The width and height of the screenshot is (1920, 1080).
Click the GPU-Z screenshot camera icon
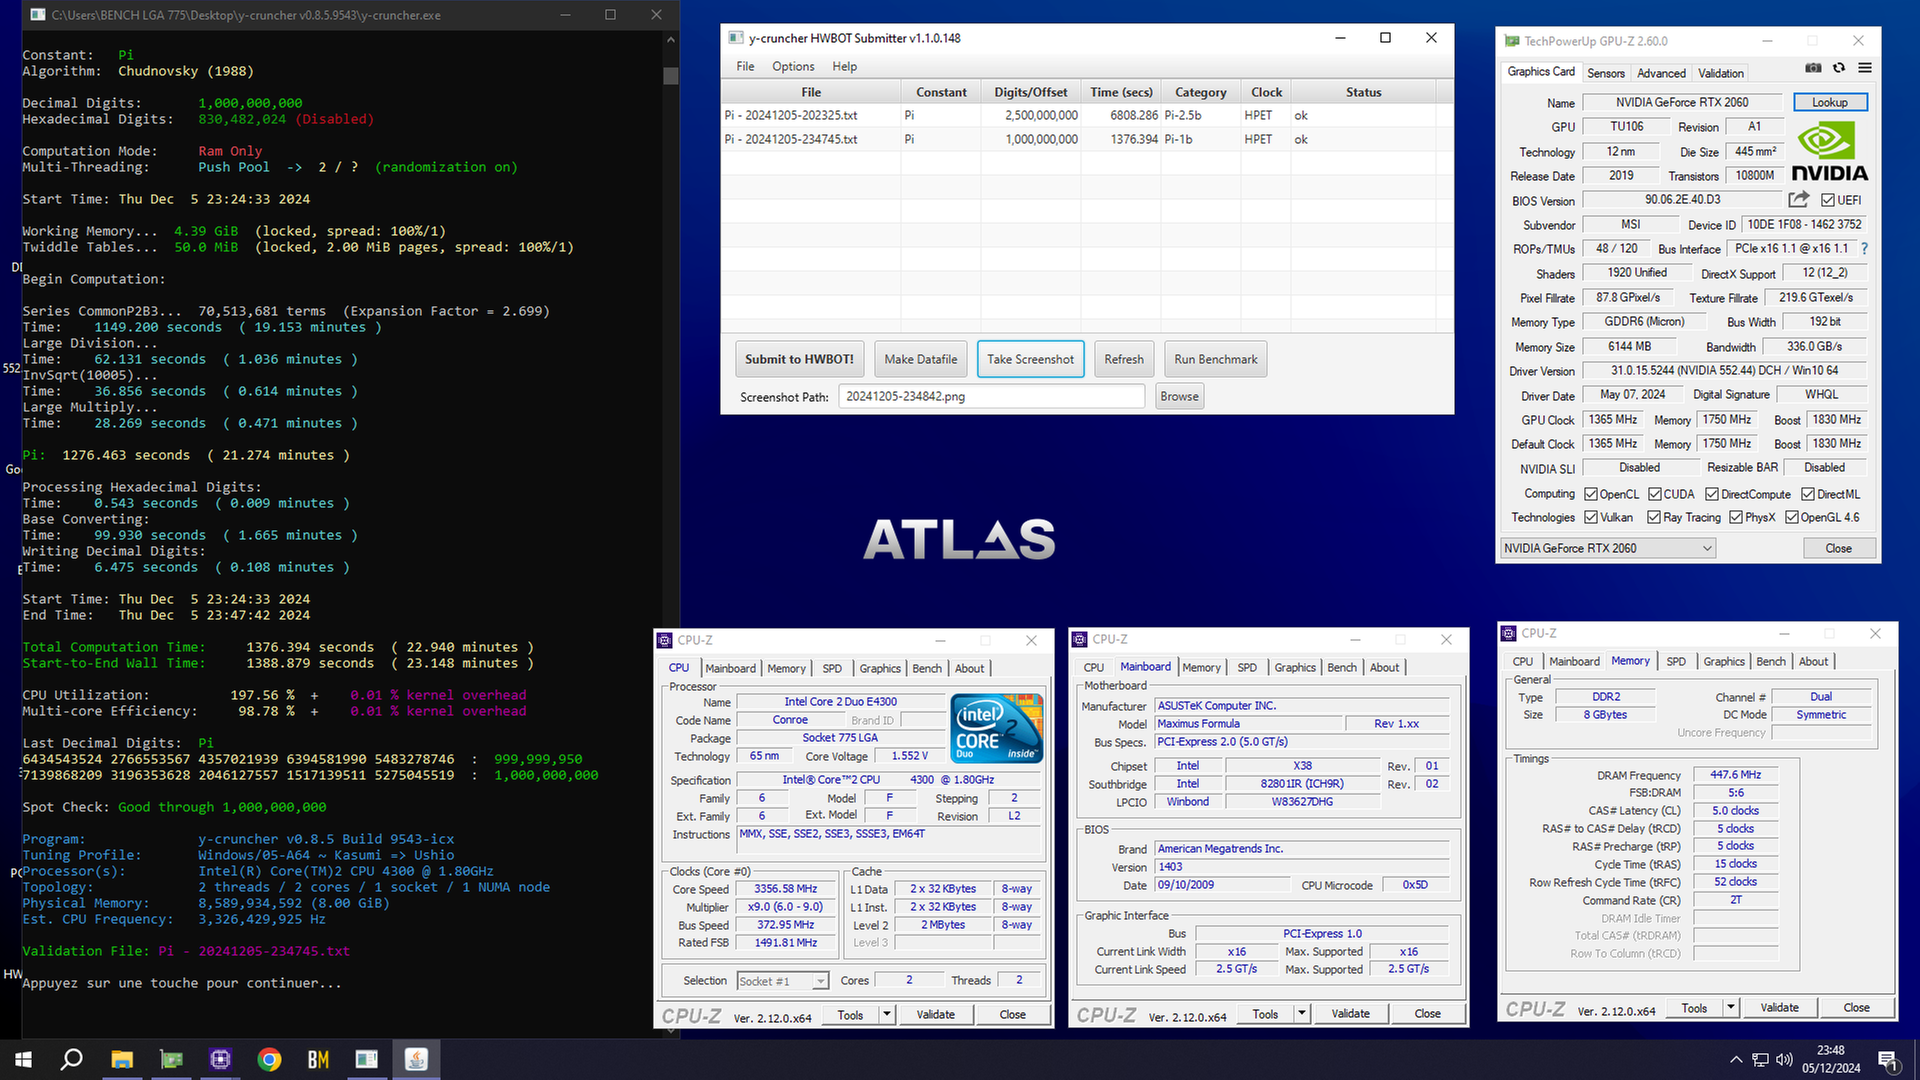[x=1813, y=68]
